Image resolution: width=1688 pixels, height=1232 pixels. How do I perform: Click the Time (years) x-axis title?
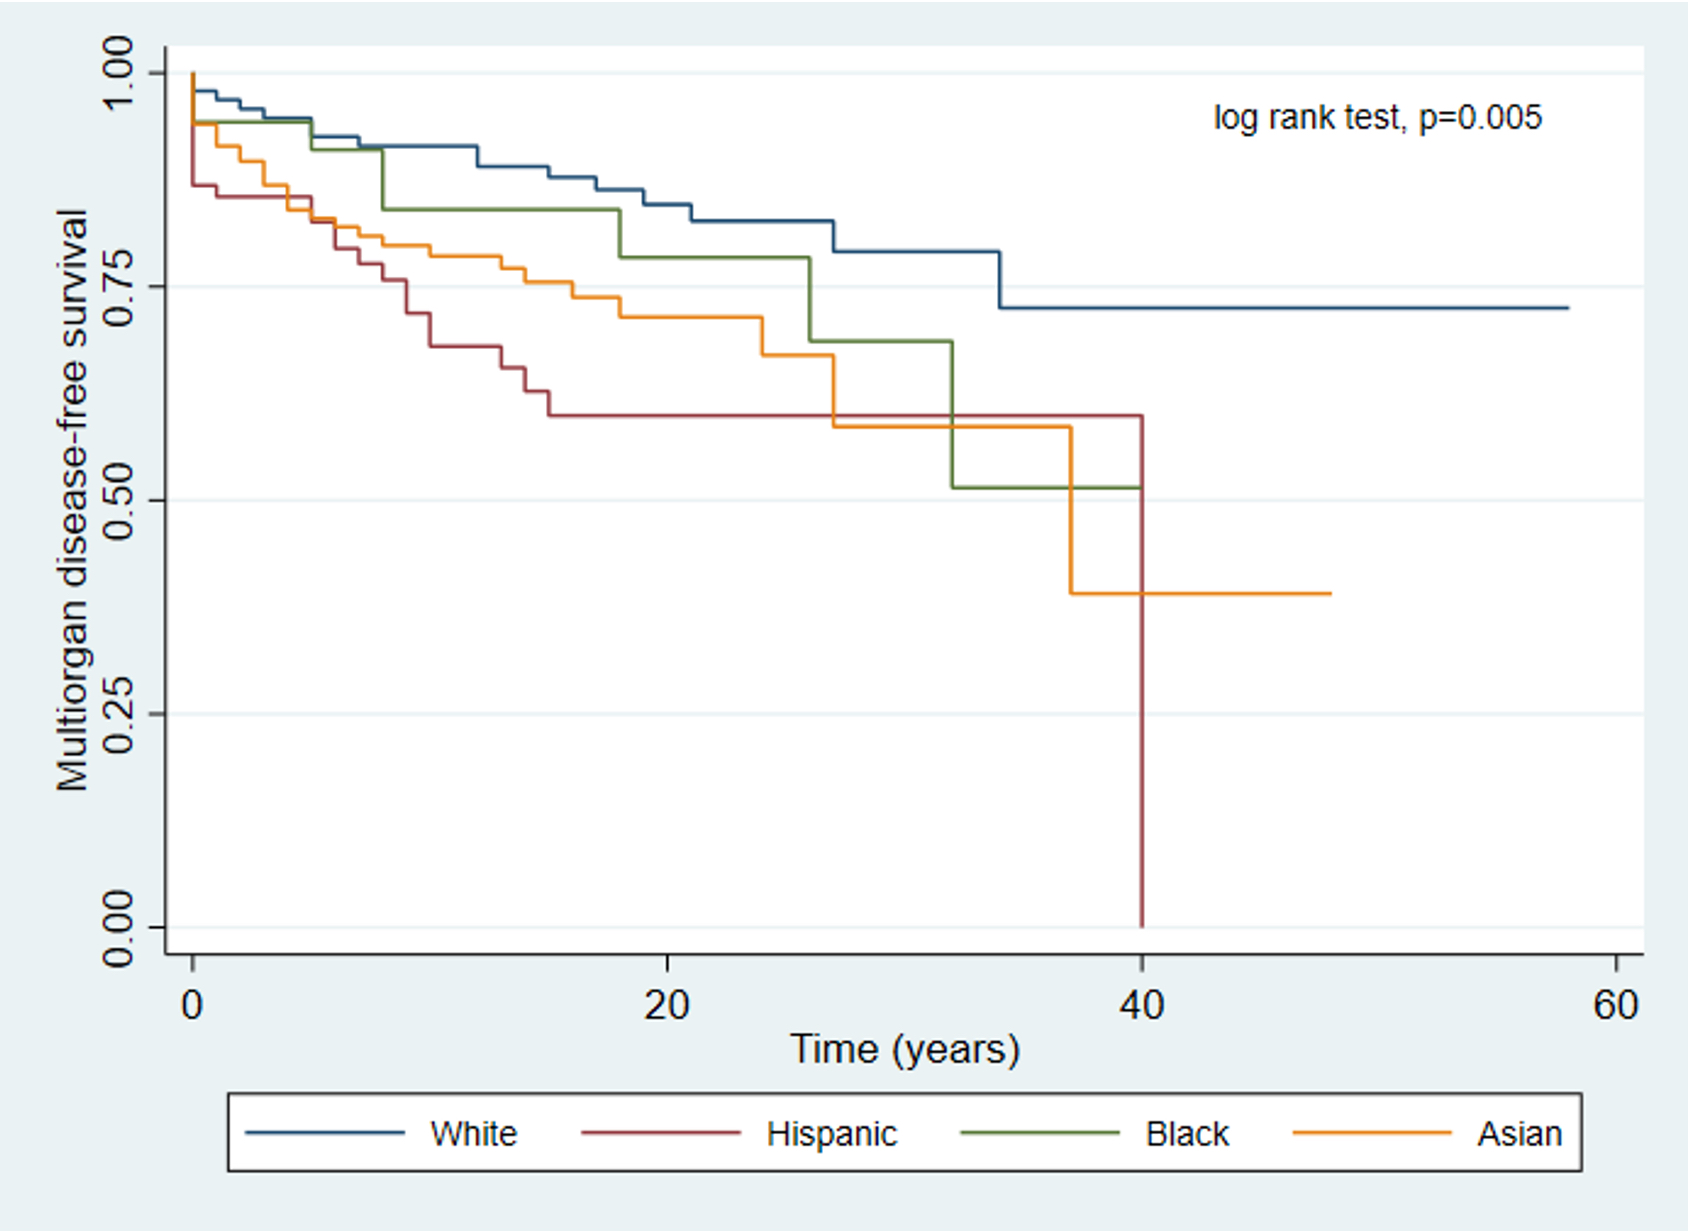905,1049
